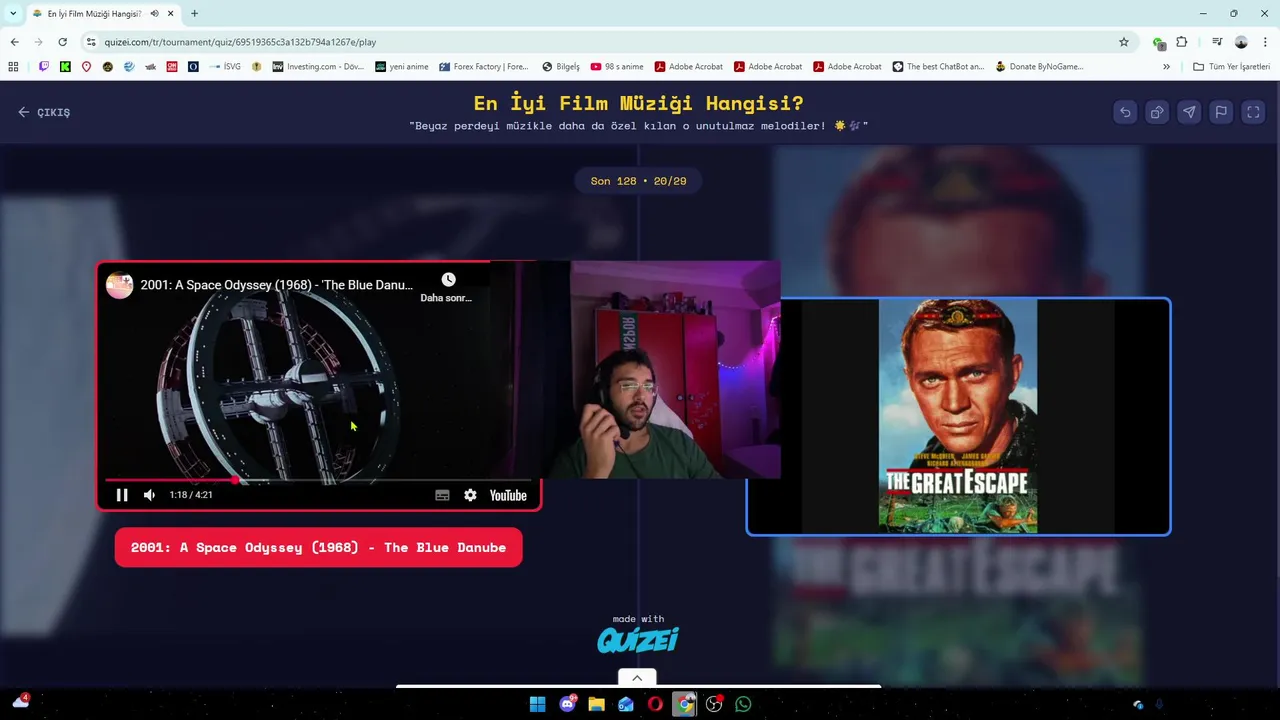Select The Great Escape poster card
Viewport: 1280px width, 720px height.
[958, 416]
